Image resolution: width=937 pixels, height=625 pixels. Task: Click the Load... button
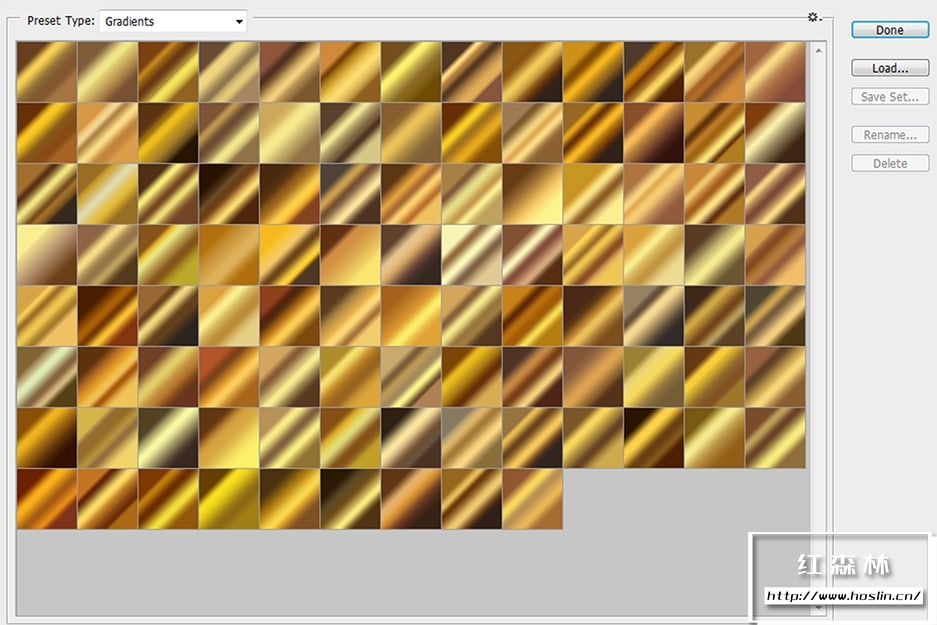[x=890, y=68]
